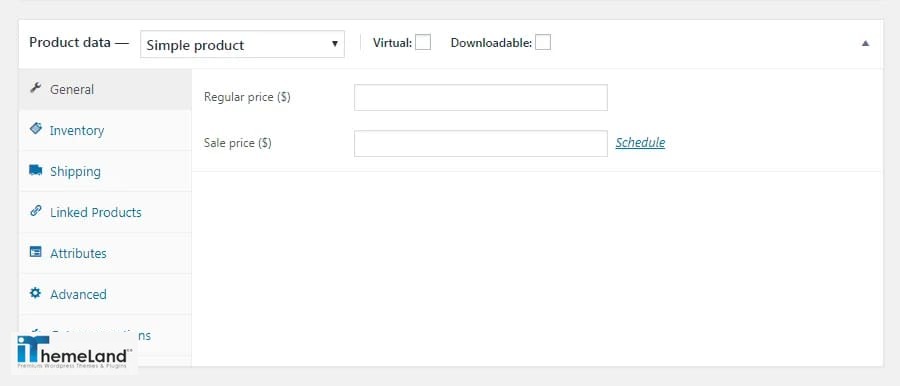Enable the Virtual checkbox

(x=423, y=43)
